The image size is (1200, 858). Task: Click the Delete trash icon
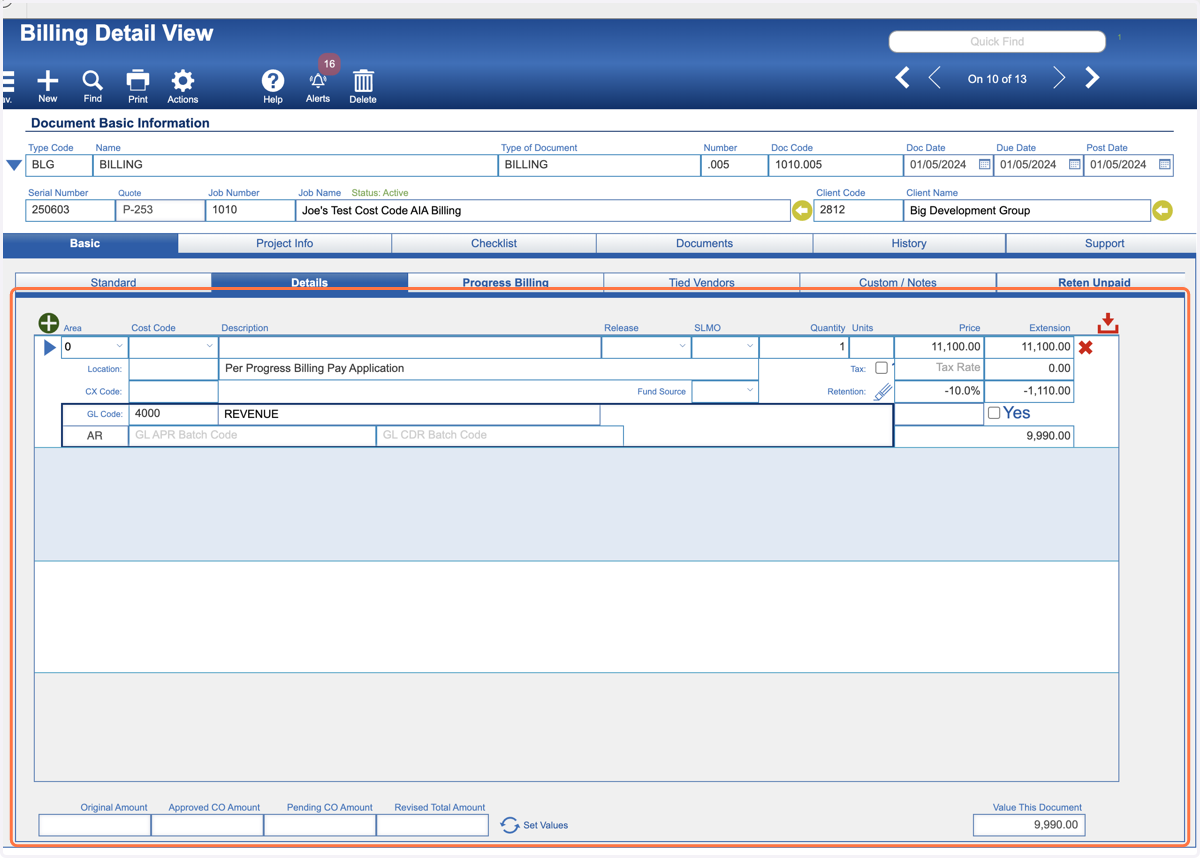point(363,81)
